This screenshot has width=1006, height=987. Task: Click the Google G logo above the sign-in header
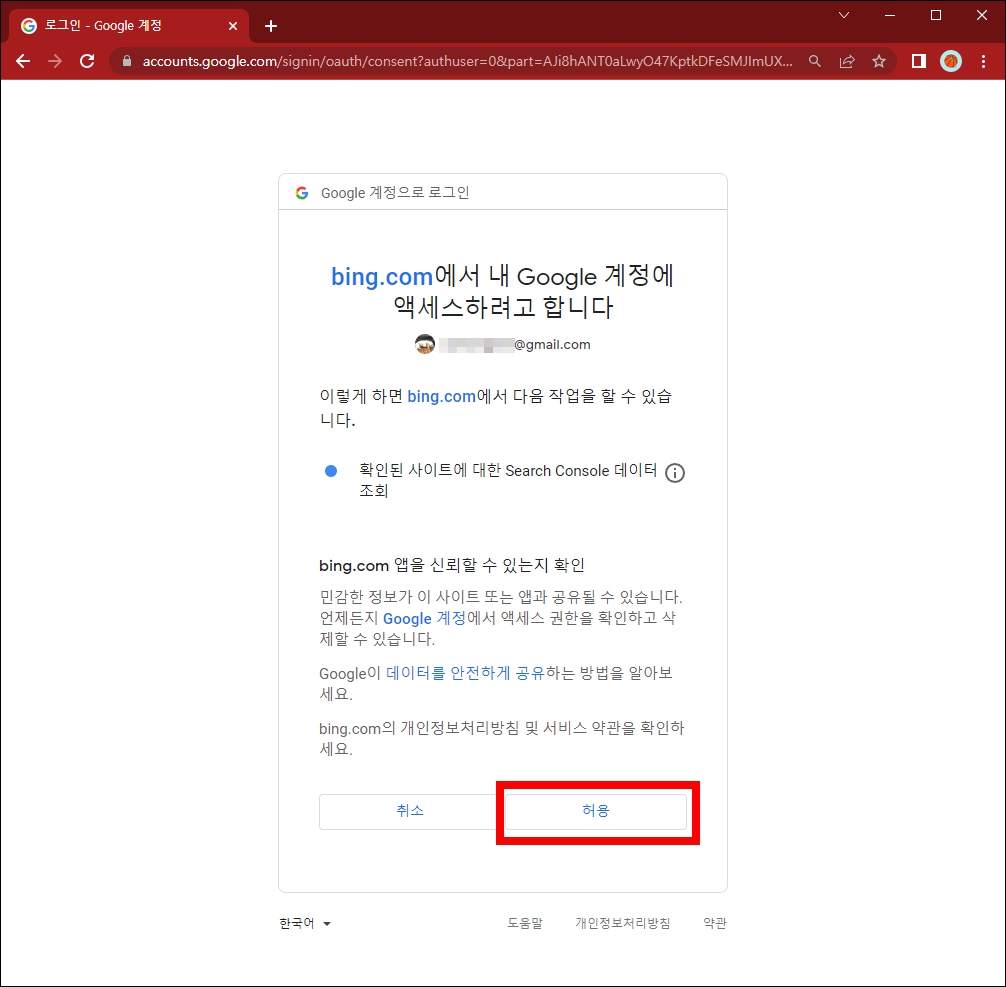click(302, 192)
